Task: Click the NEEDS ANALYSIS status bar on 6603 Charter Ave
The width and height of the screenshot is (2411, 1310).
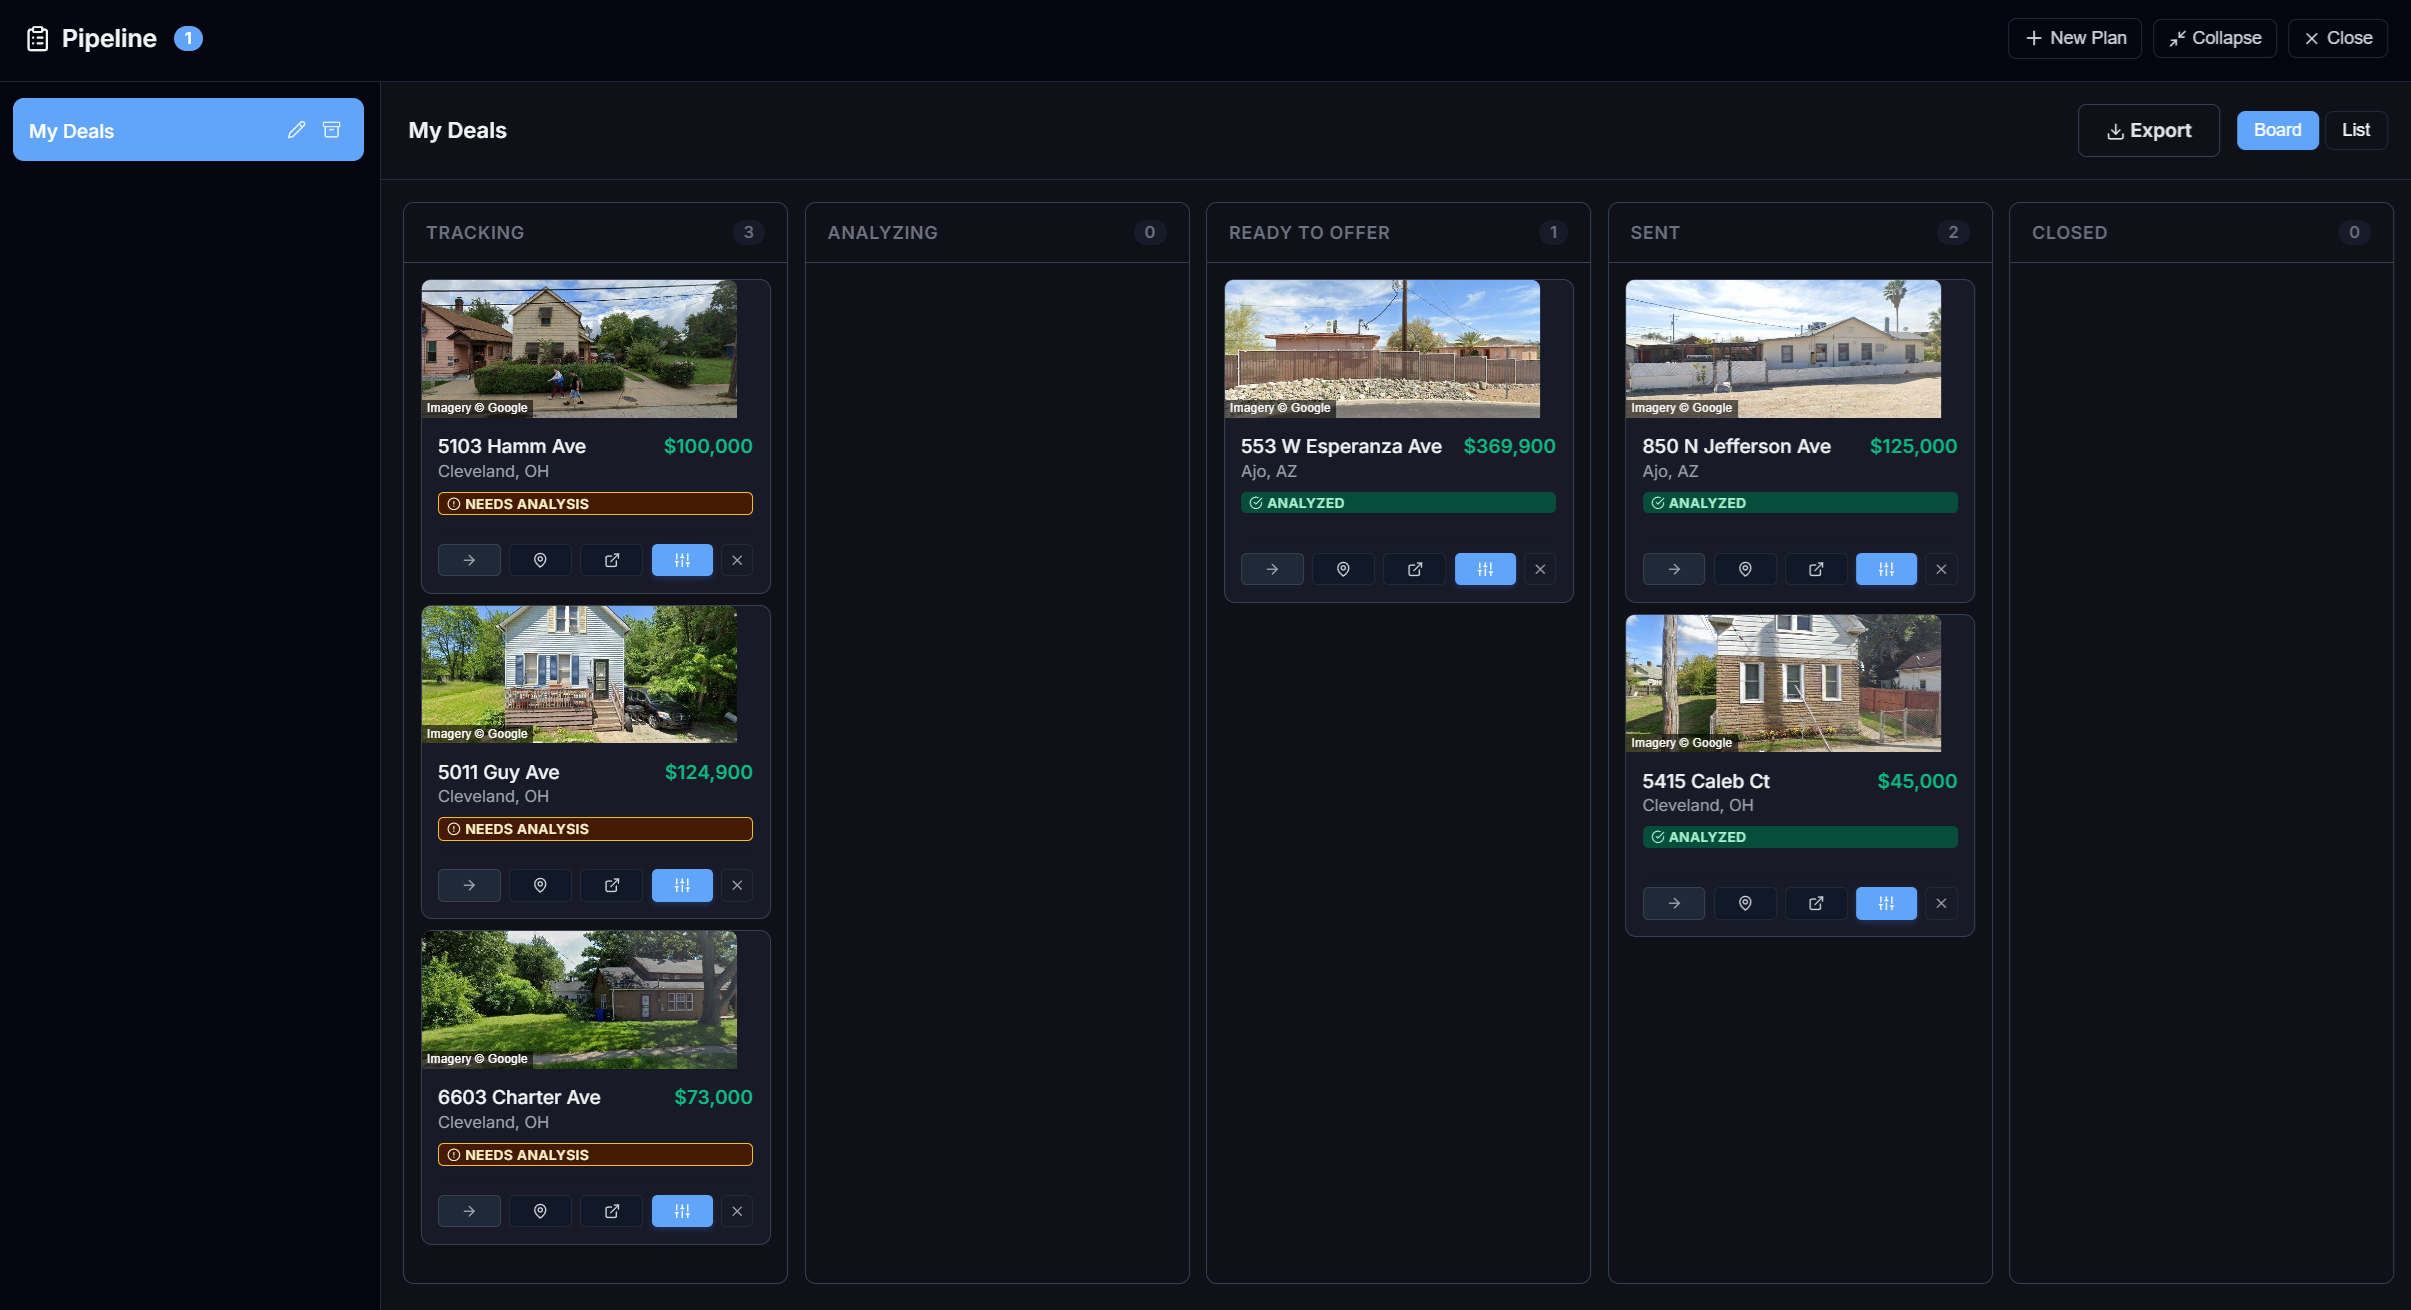Action: coord(595,1154)
